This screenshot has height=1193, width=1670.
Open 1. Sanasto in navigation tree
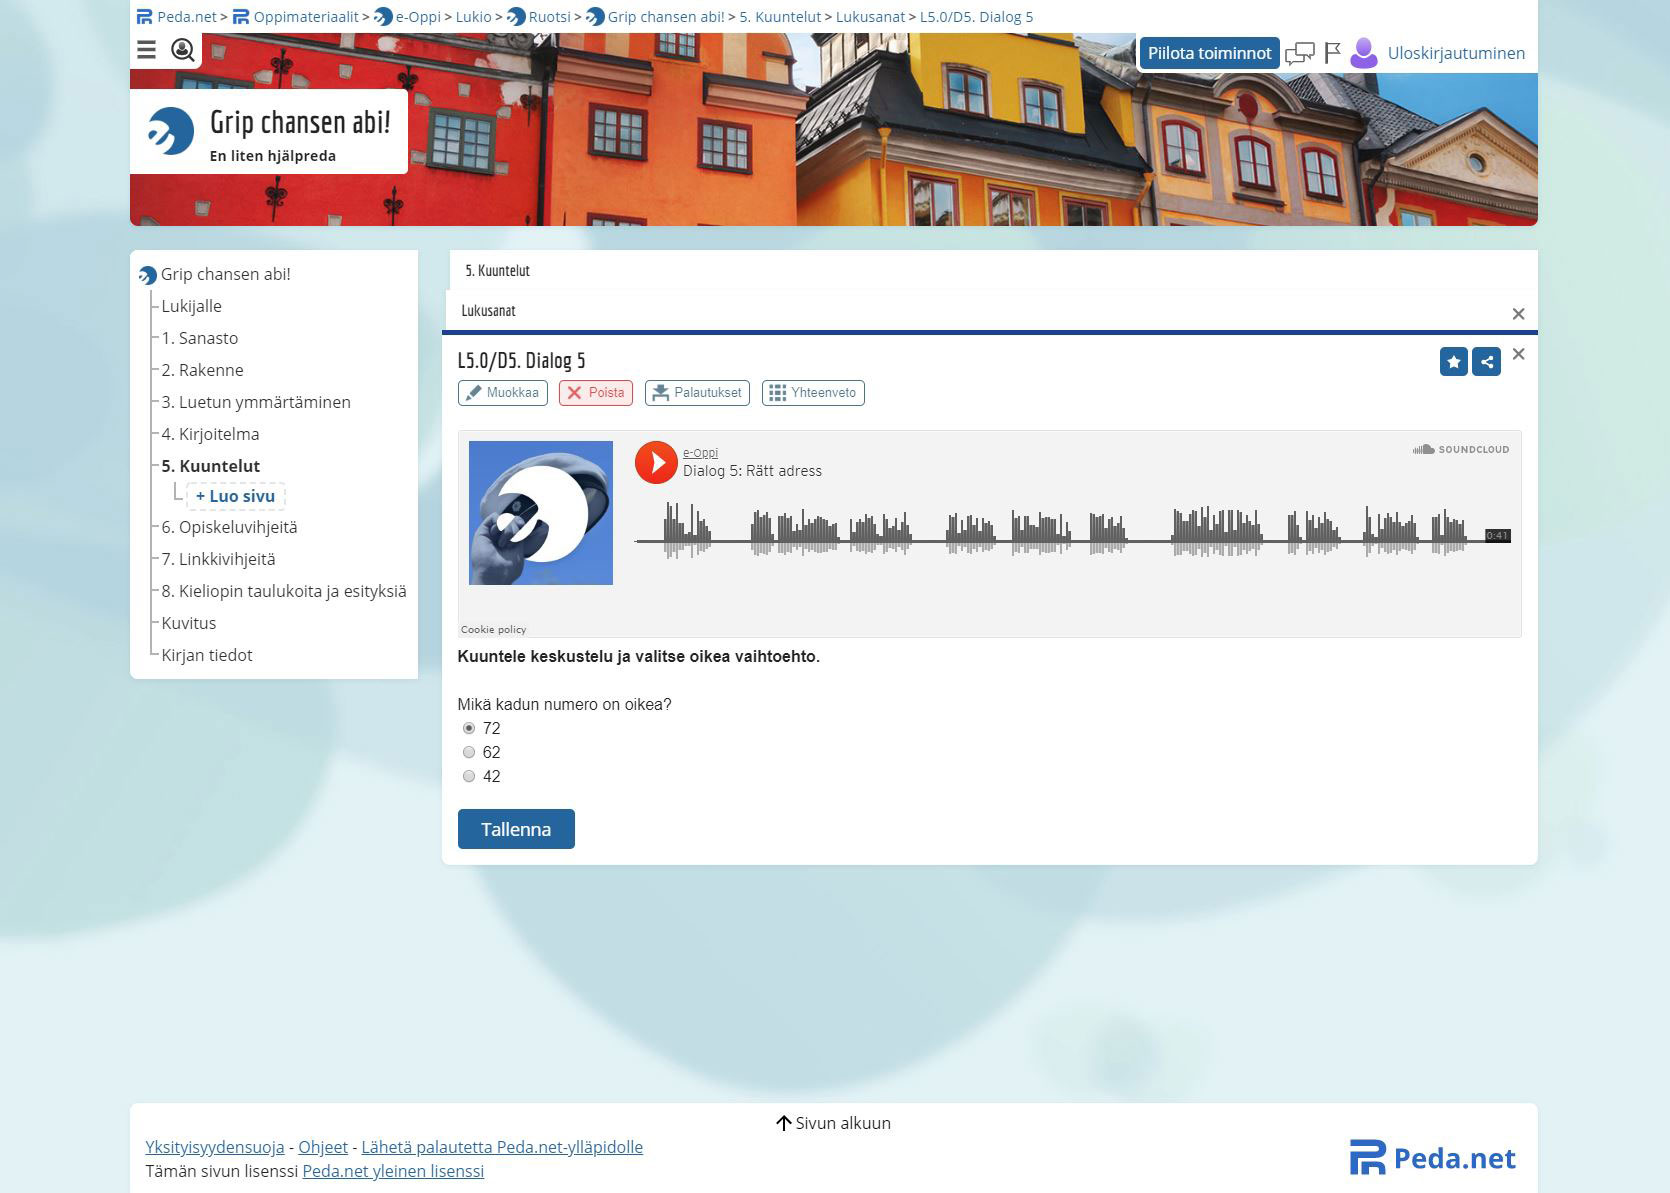click(x=200, y=338)
